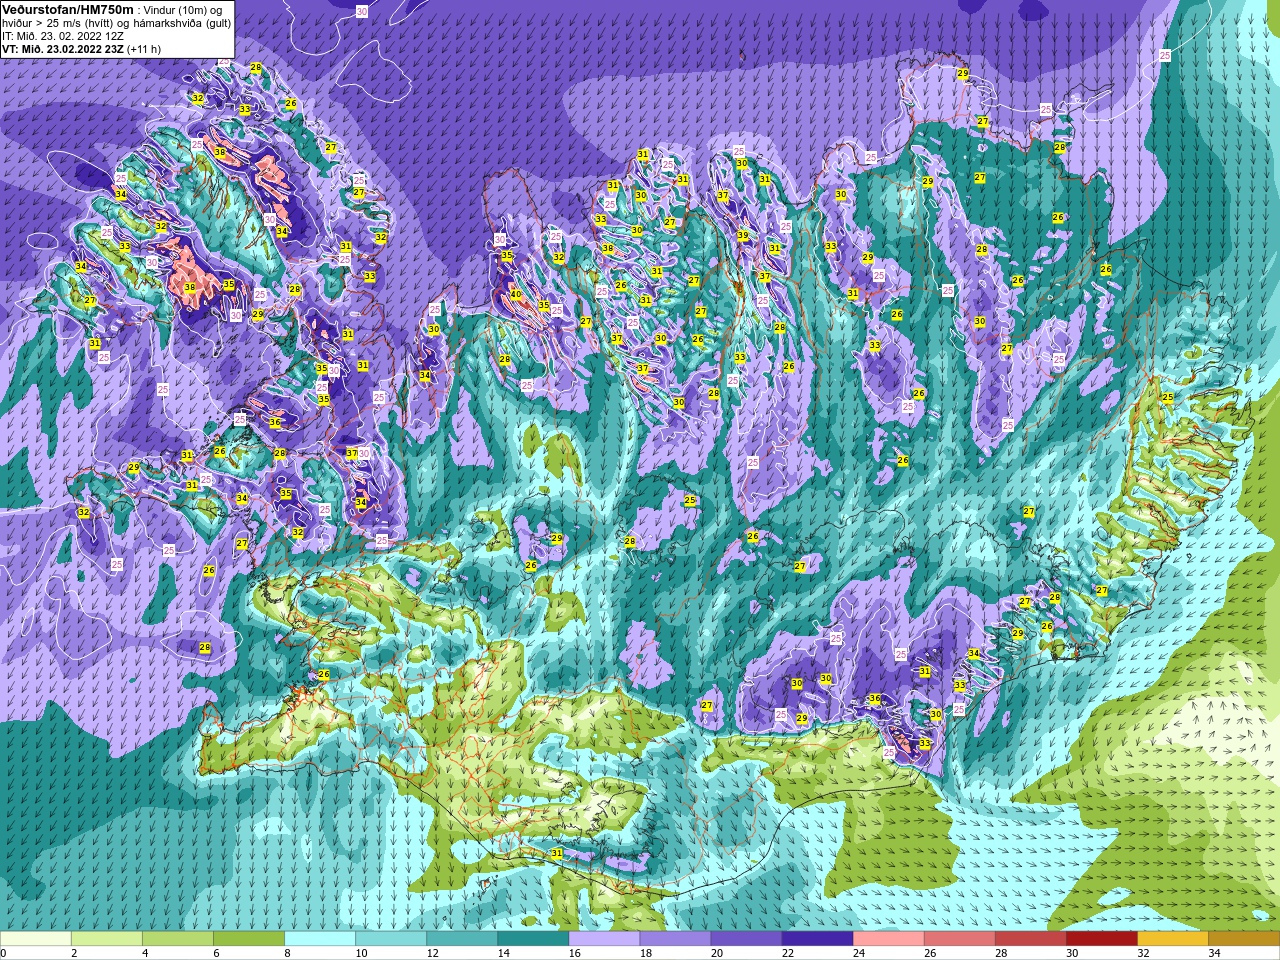
Task: Click the 'VT: Mið. 23.02.2022 23Z (+11 h)' line
Action: 81,48
